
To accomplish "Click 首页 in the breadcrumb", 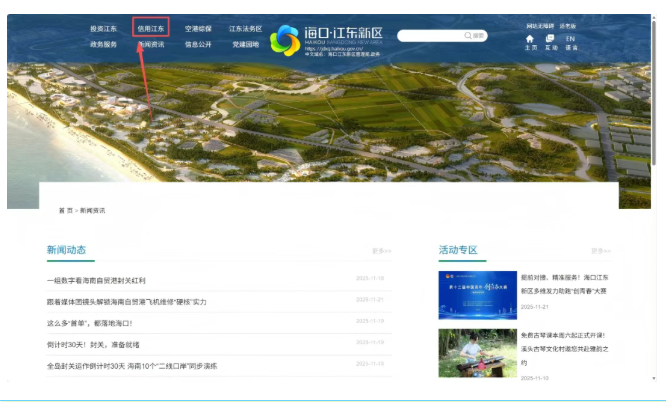I will coord(65,211).
